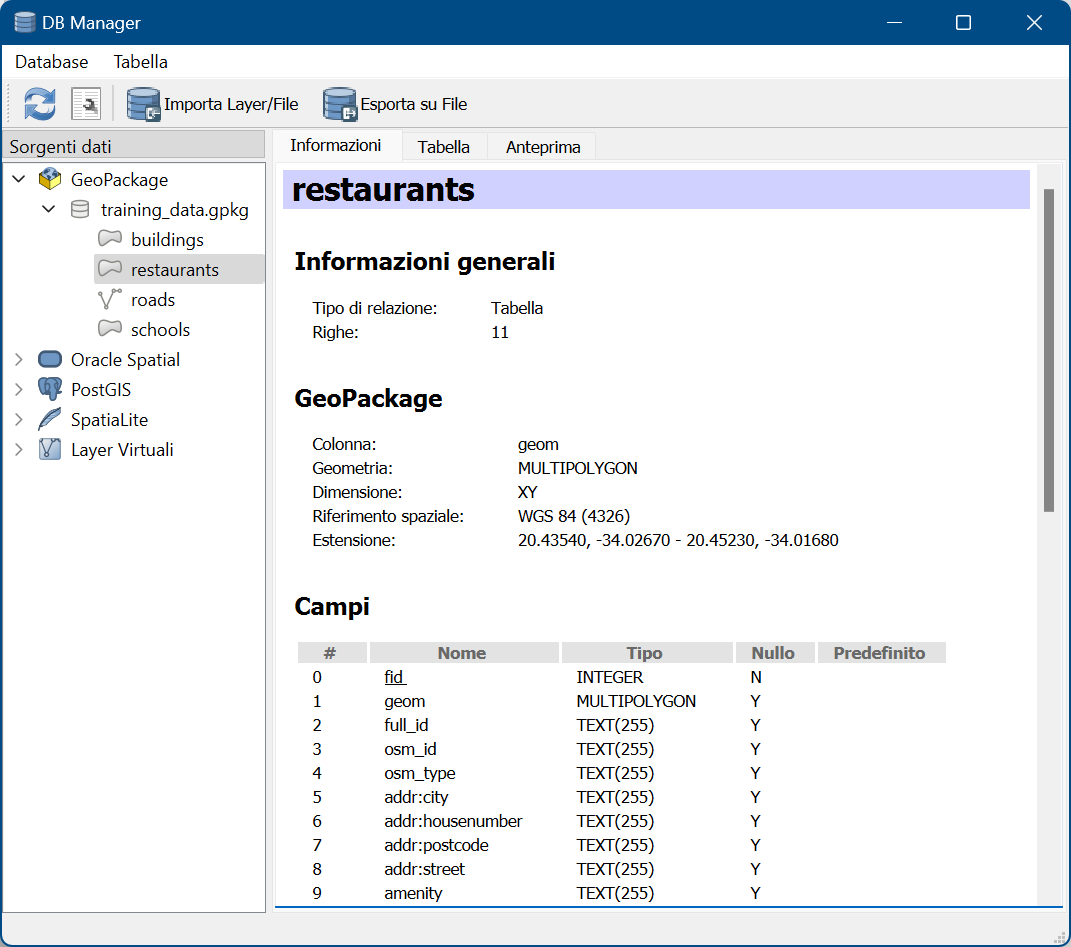Click the GeoPackage provider icon
Screen dimensions: 1071x947
(50, 179)
